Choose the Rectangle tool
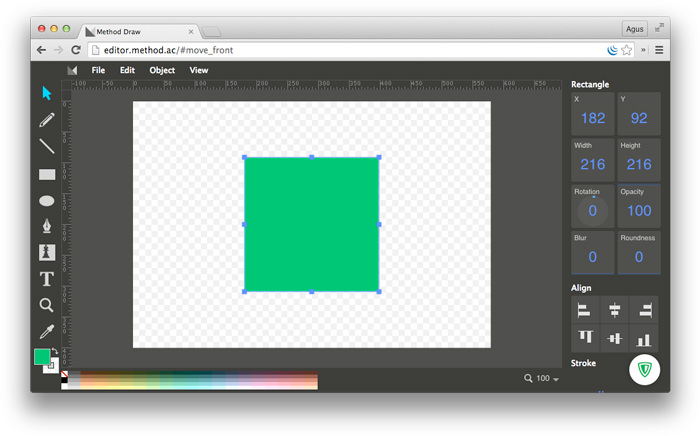 click(x=46, y=174)
